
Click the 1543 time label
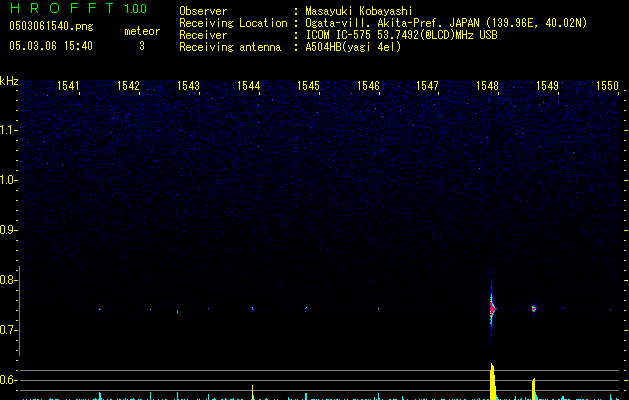(189, 86)
